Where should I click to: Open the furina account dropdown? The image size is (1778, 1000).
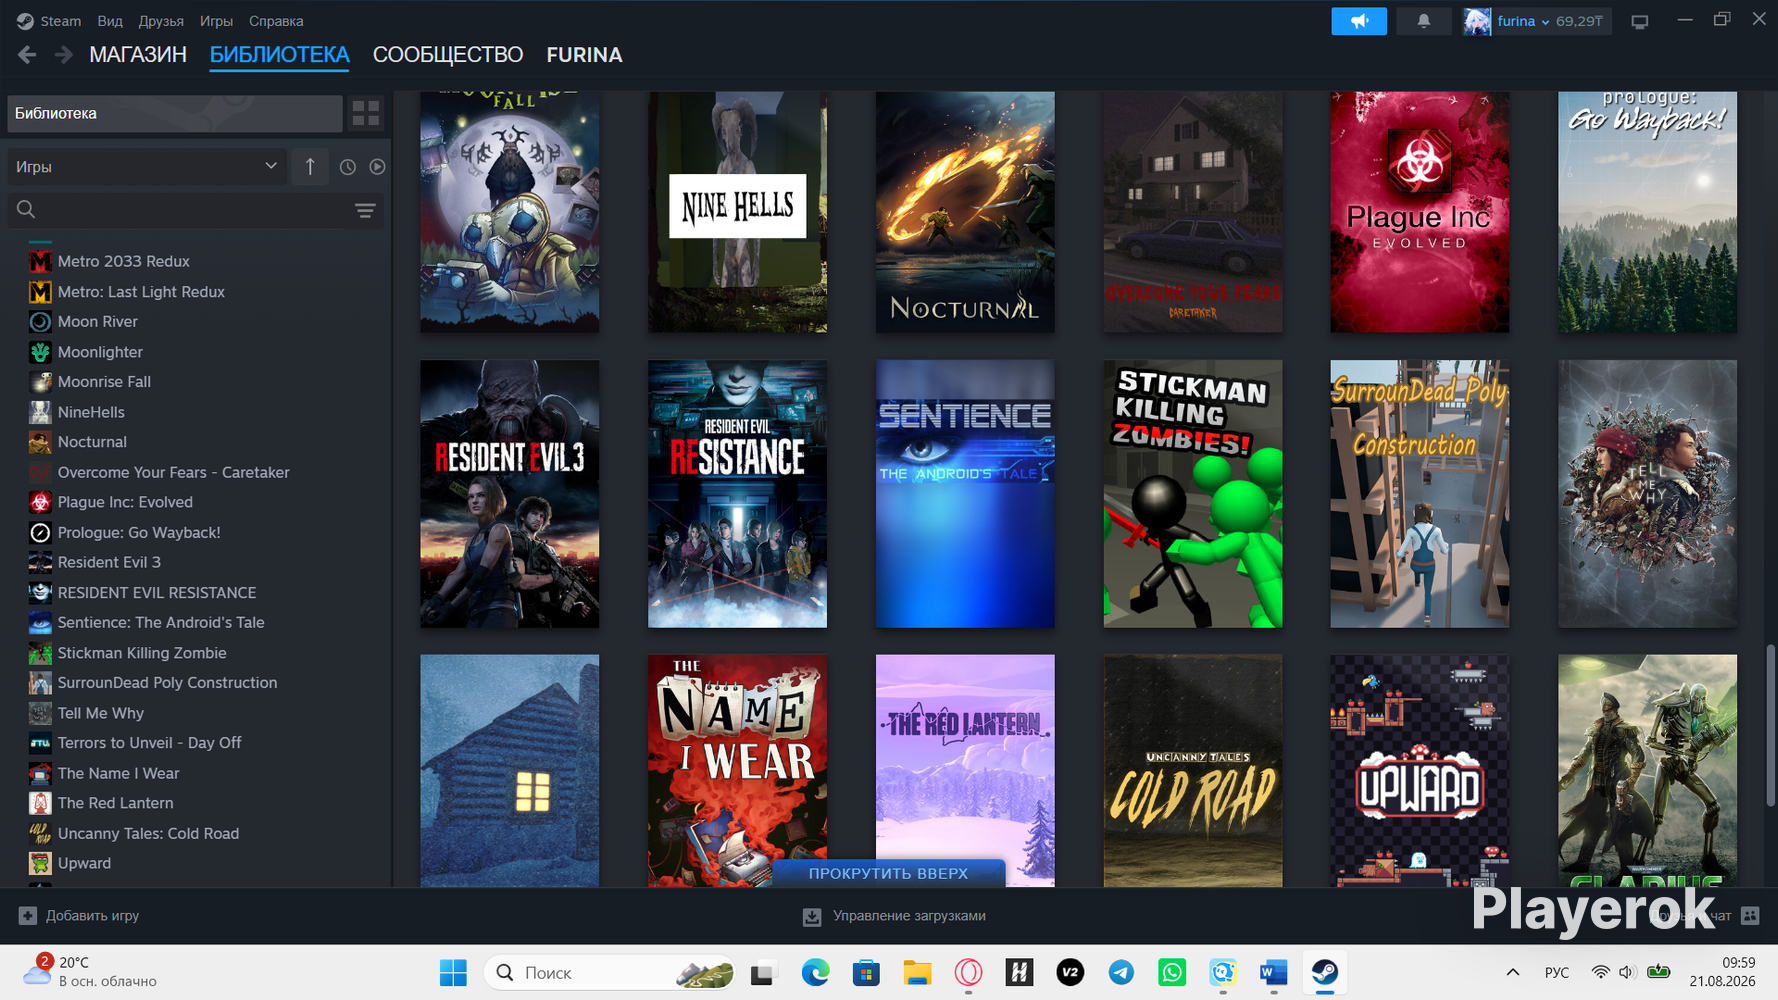[1536, 21]
